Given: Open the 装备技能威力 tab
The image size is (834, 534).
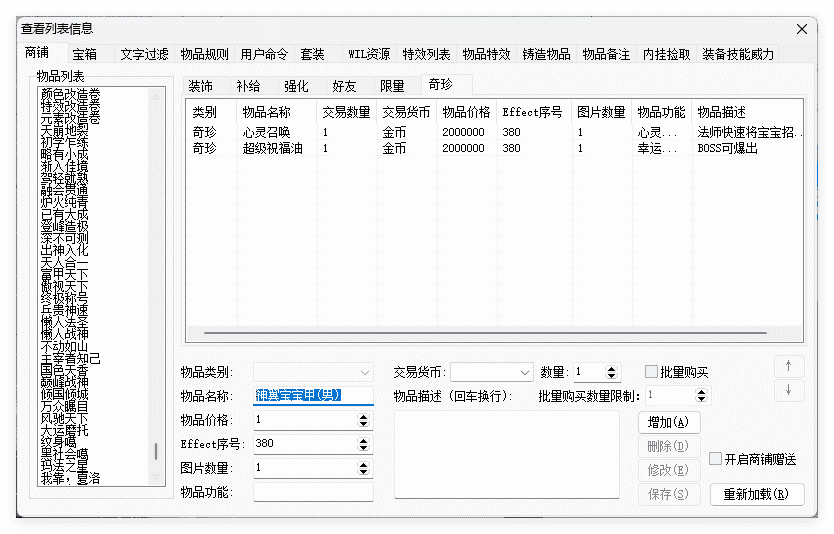Looking at the screenshot, I should 738,54.
